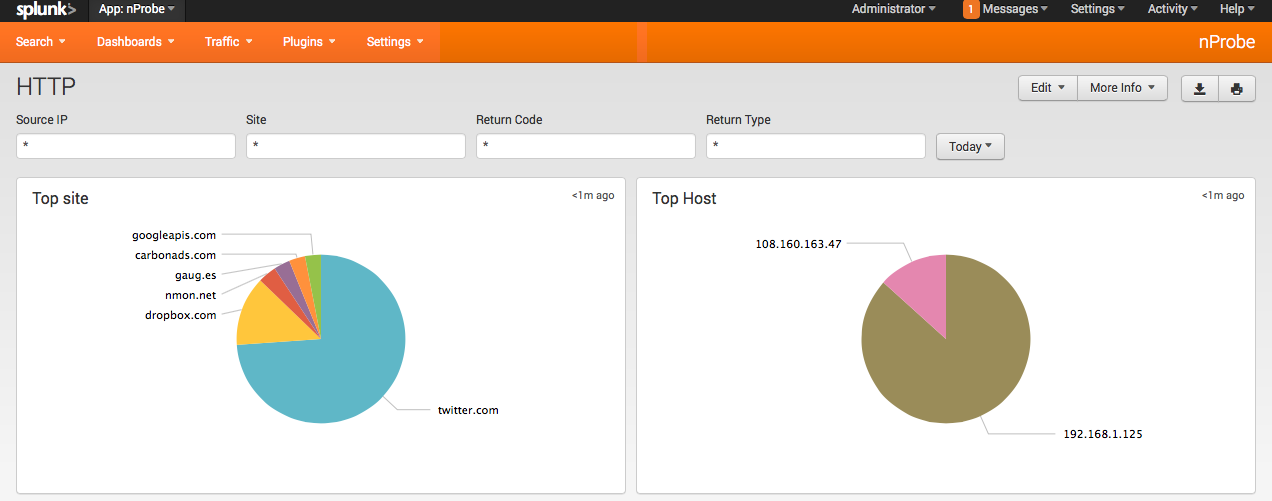This screenshot has height=501, width=1272.
Task: Open the top-bar Settings menu
Action: coord(1097,9)
